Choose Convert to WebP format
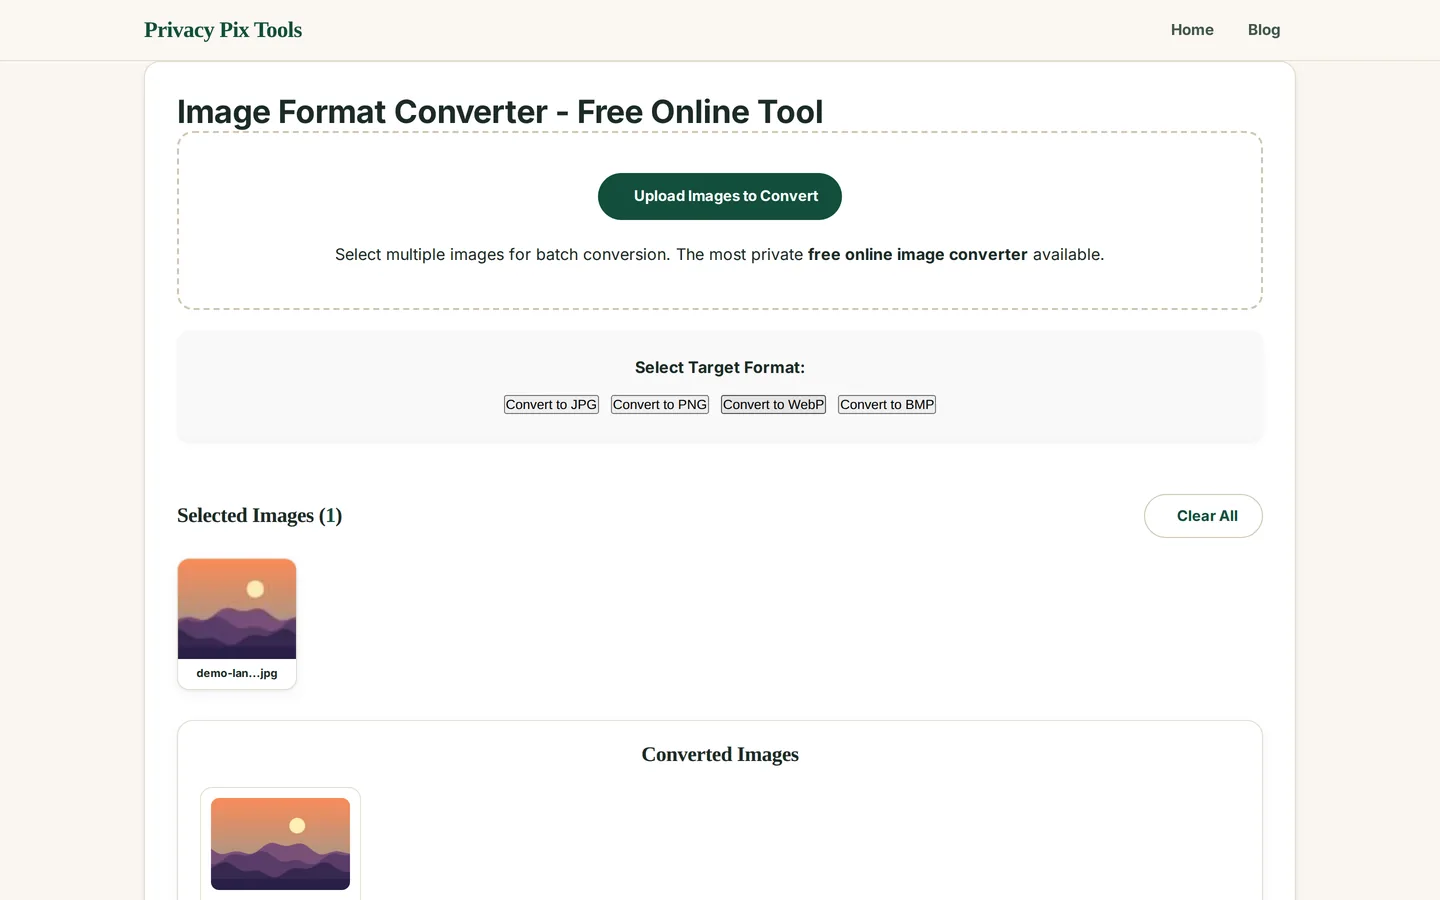The height and width of the screenshot is (900, 1440). (773, 404)
